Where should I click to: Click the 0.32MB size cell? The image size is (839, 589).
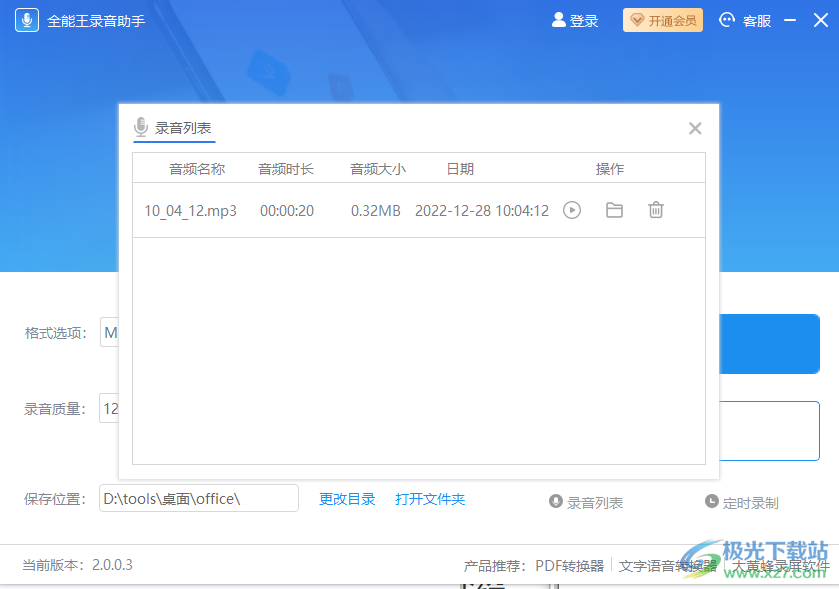[376, 211]
